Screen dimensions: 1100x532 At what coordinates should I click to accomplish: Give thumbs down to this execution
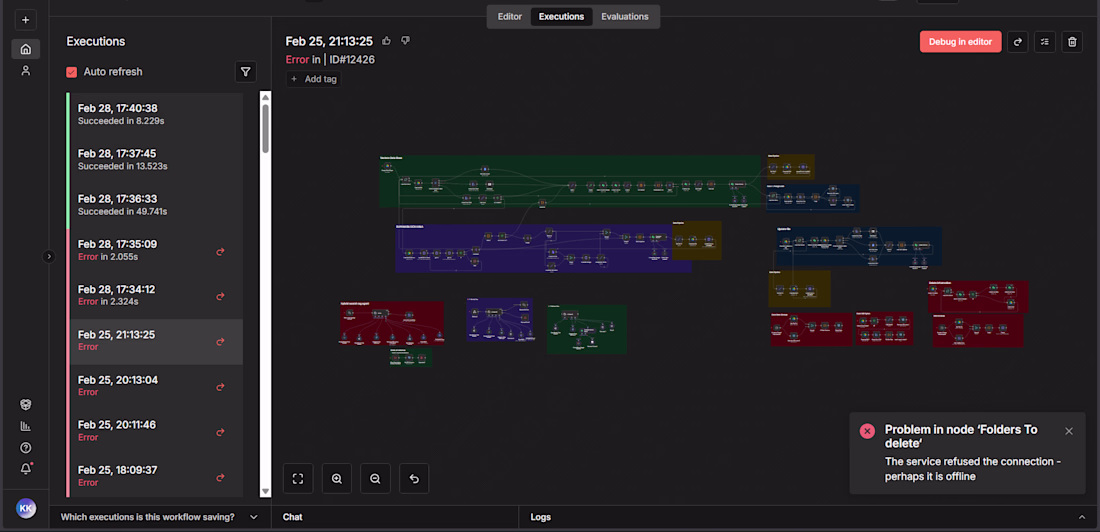(405, 41)
